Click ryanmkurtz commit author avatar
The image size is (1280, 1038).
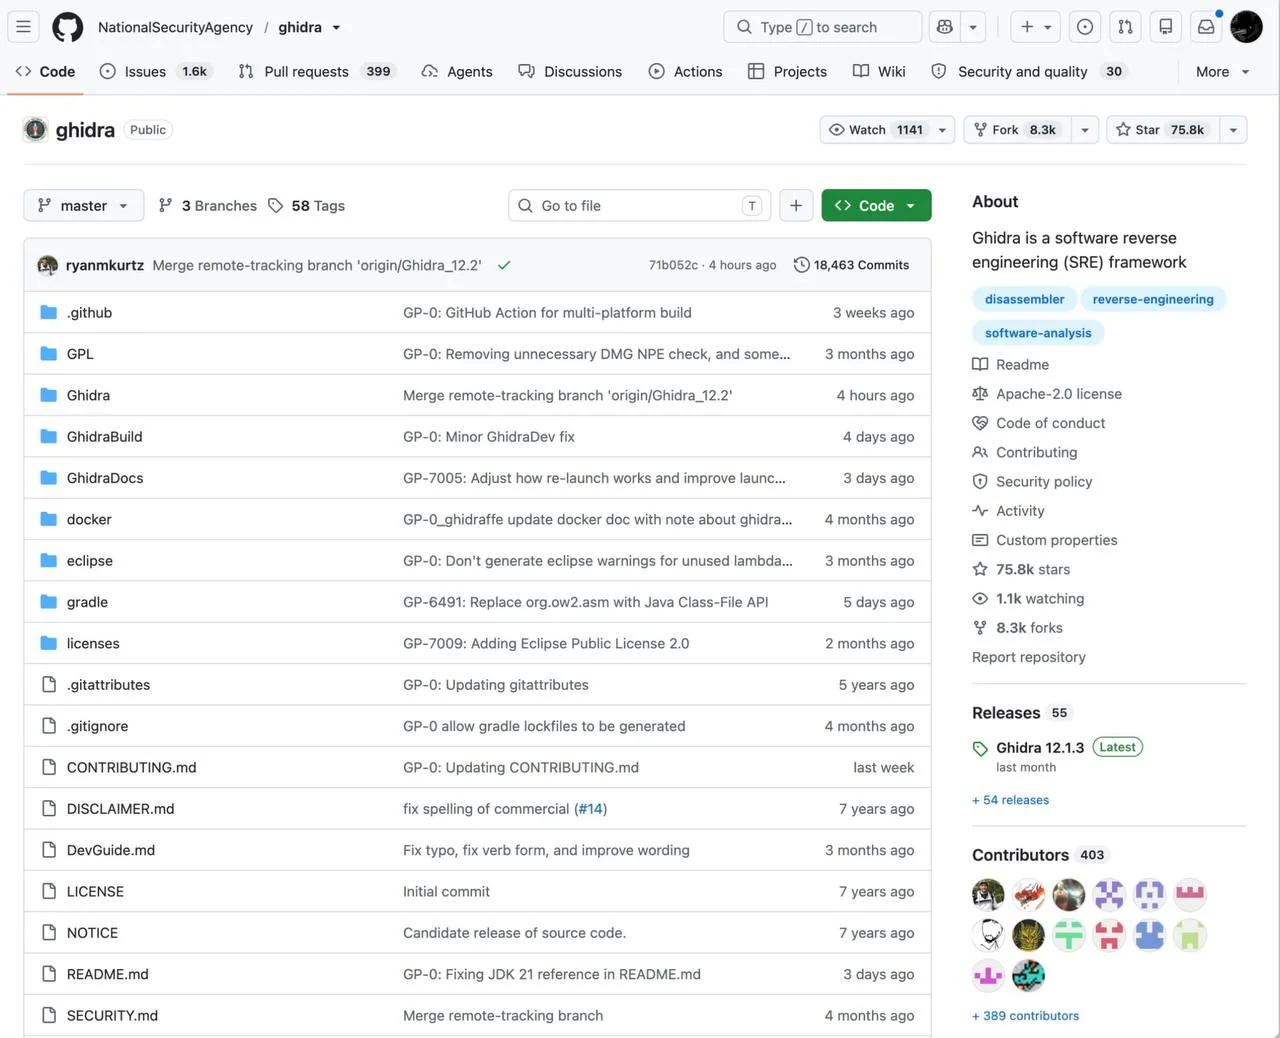pos(47,265)
